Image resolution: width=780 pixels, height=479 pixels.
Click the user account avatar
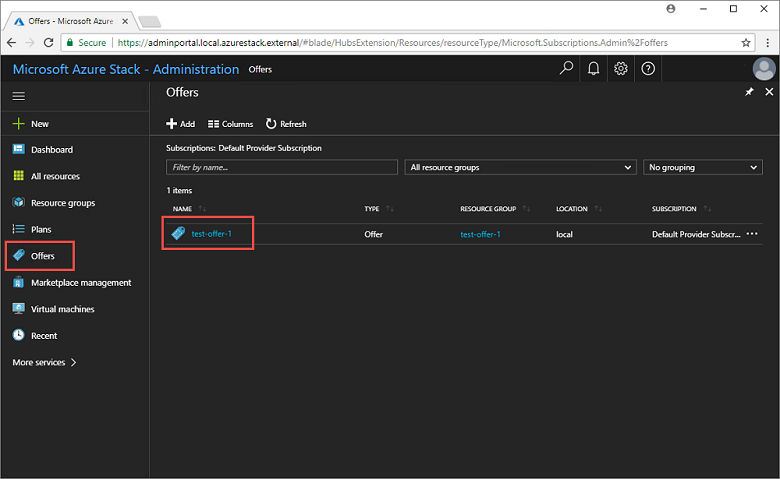click(763, 69)
